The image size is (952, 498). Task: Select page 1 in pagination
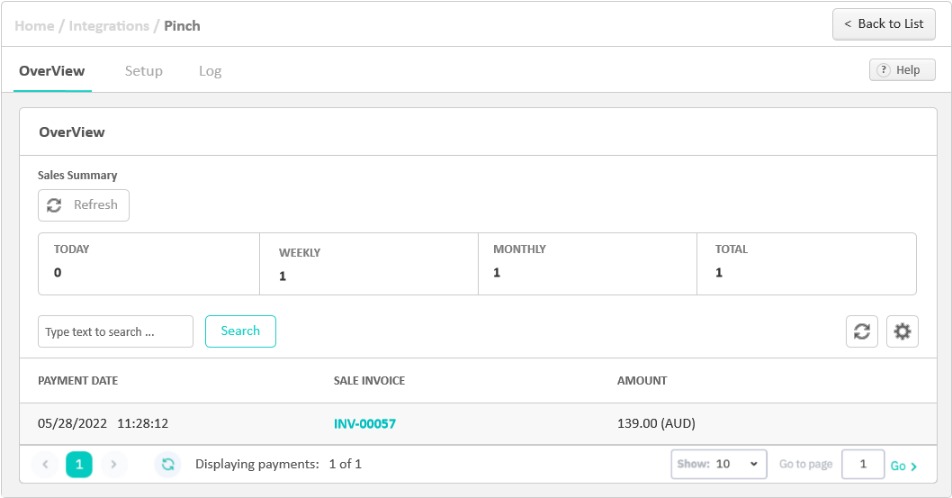point(79,464)
